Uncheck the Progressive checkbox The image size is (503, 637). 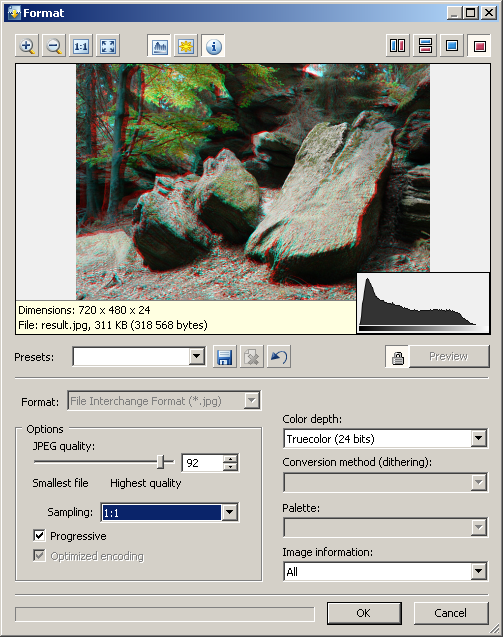(39, 535)
